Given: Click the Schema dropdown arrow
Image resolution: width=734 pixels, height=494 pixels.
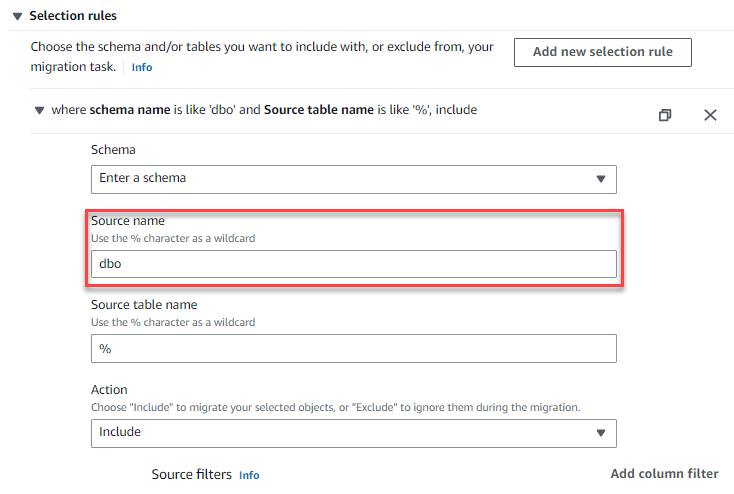Looking at the screenshot, I should click(601, 179).
